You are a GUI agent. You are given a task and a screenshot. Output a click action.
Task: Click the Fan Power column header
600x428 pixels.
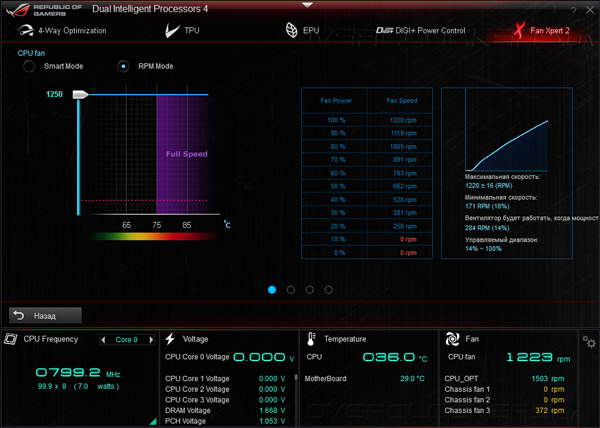(336, 101)
